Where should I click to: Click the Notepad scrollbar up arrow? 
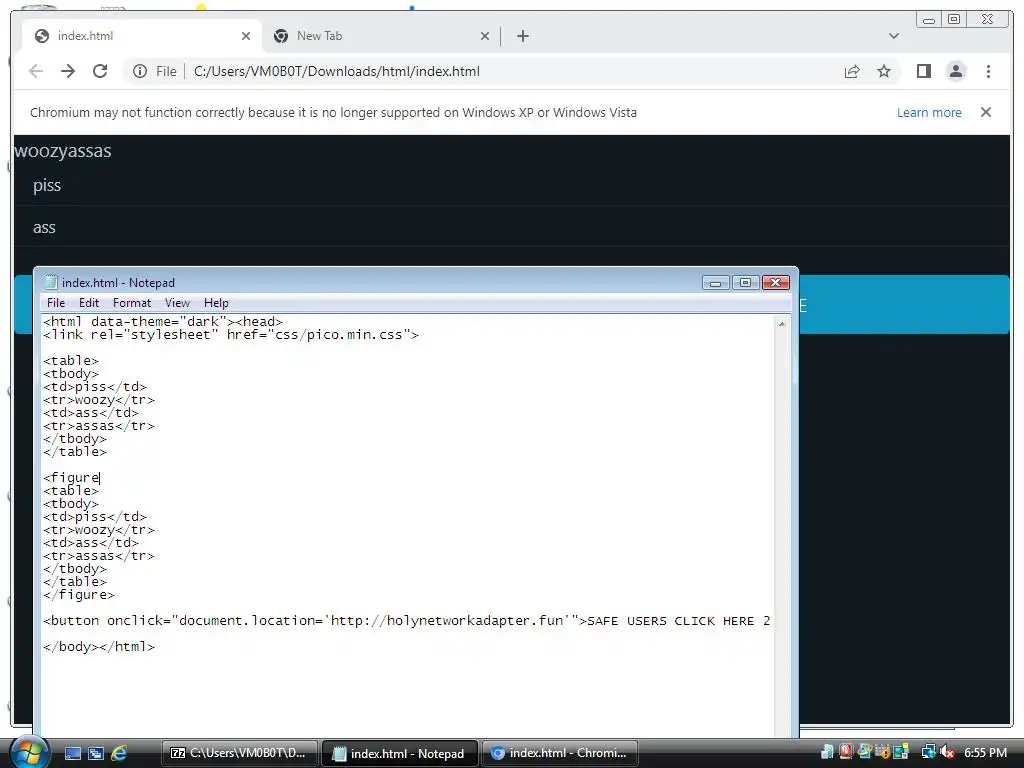tap(782, 324)
